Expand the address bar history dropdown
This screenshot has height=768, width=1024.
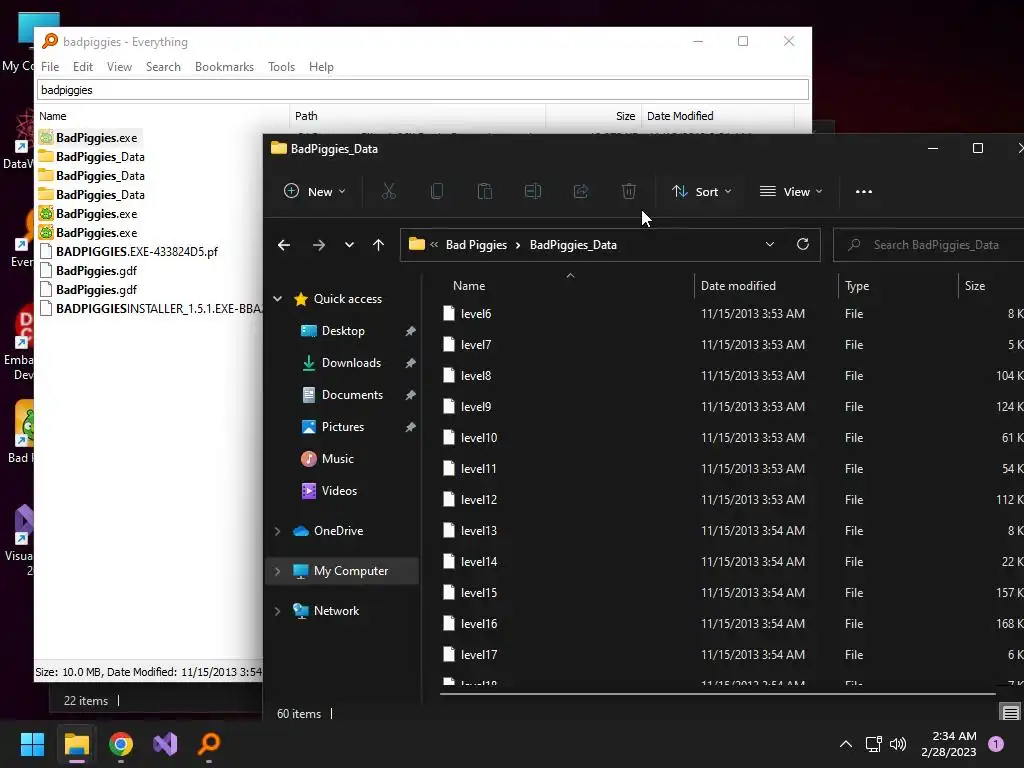coord(770,244)
